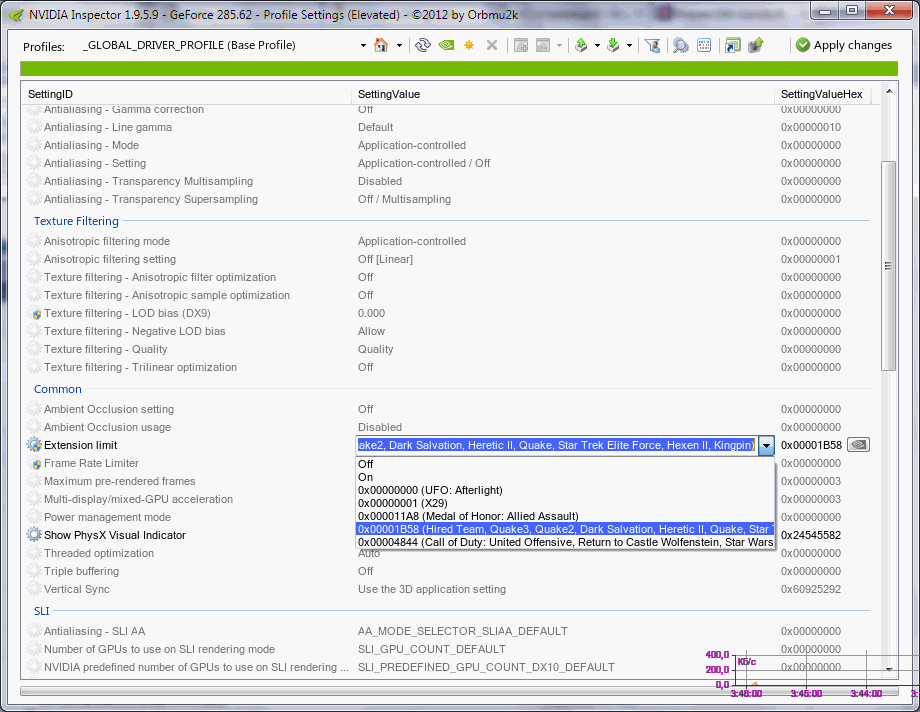This screenshot has height=712, width=920.
Task: Expand the arrow beside the home icon
Action: tap(399, 45)
